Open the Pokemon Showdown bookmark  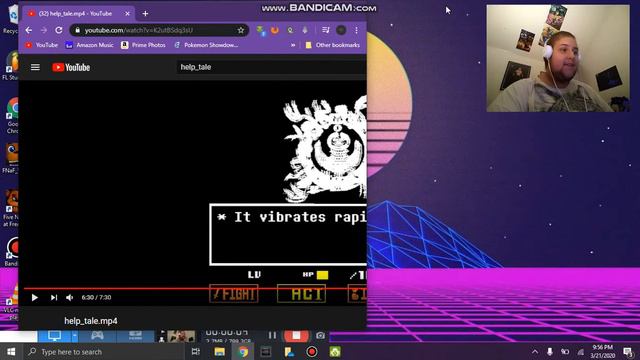pyautogui.click(x=206, y=45)
